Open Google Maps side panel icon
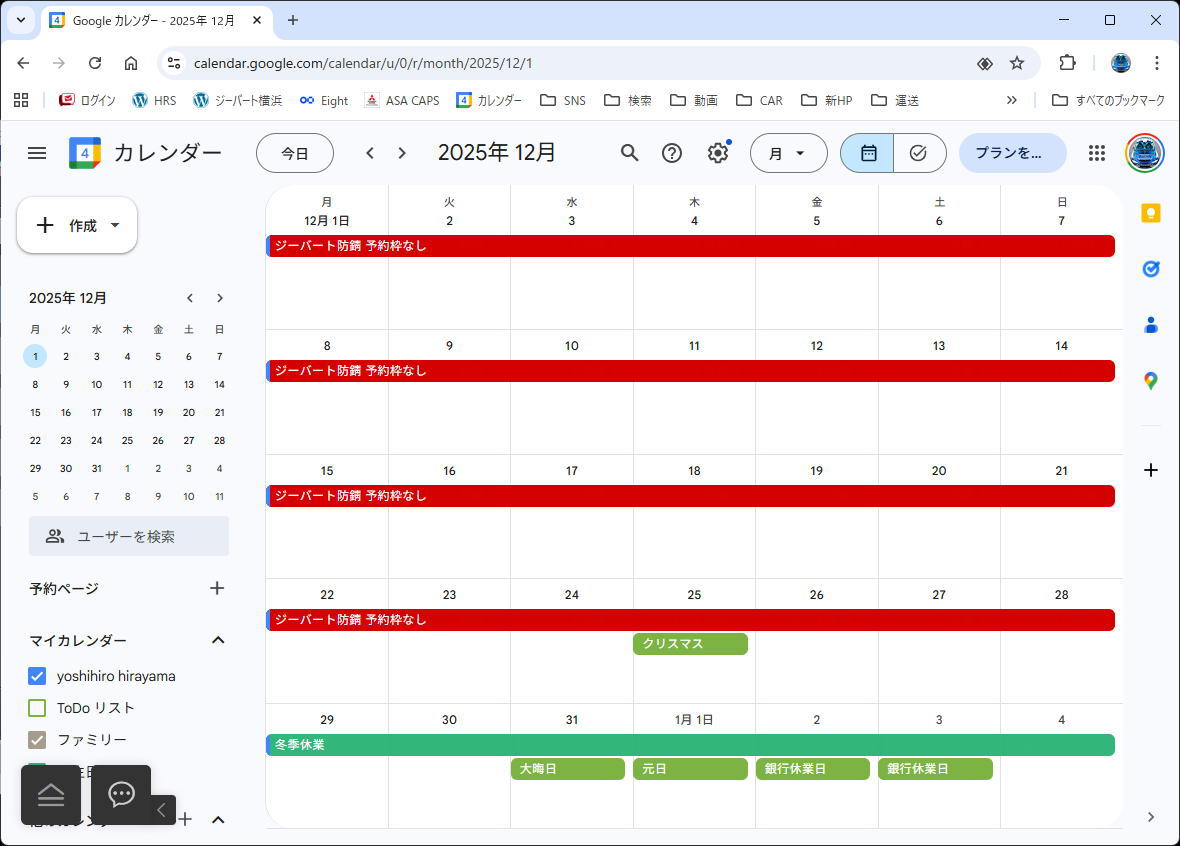Viewport: 1180px width, 846px height. pos(1151,381)
